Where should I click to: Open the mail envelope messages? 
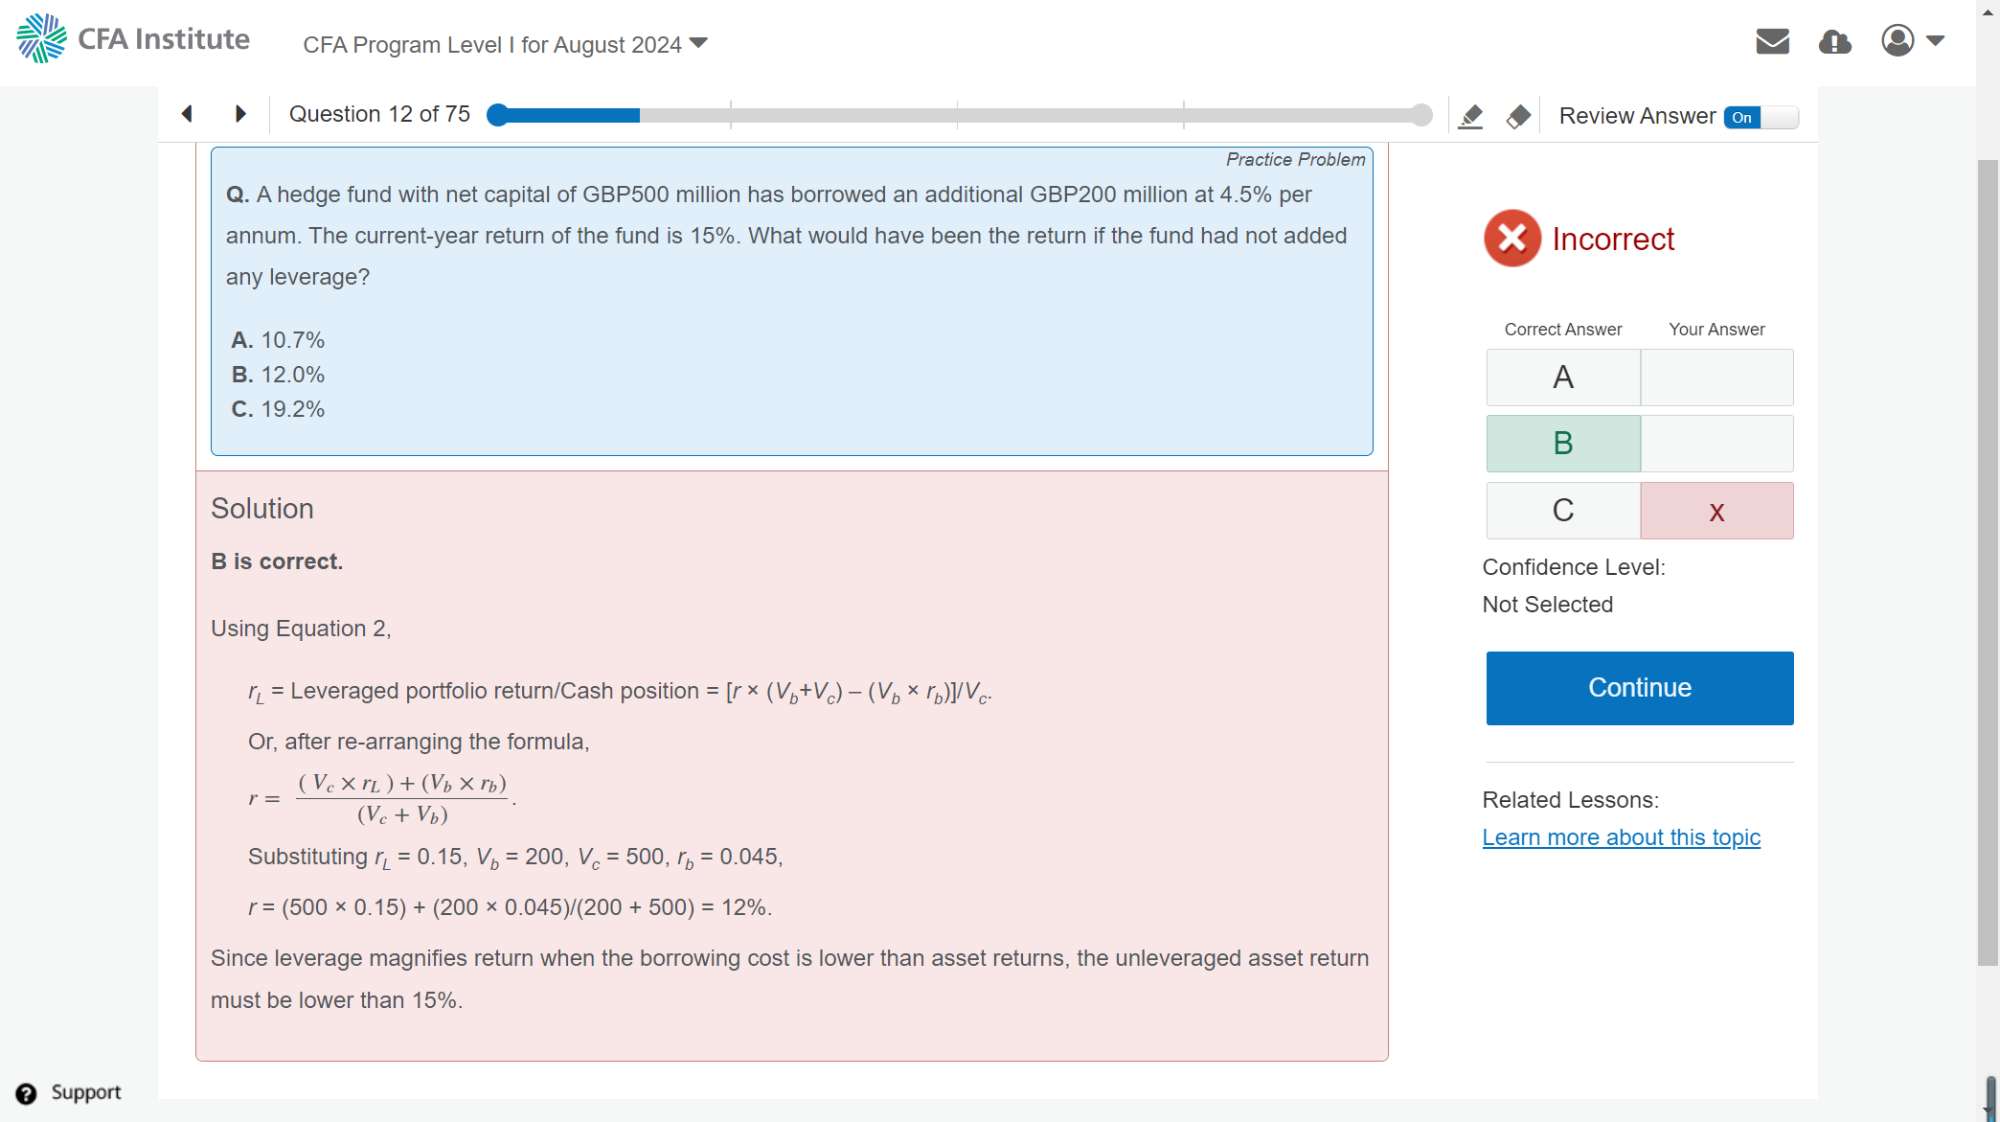click(1772, 41)
